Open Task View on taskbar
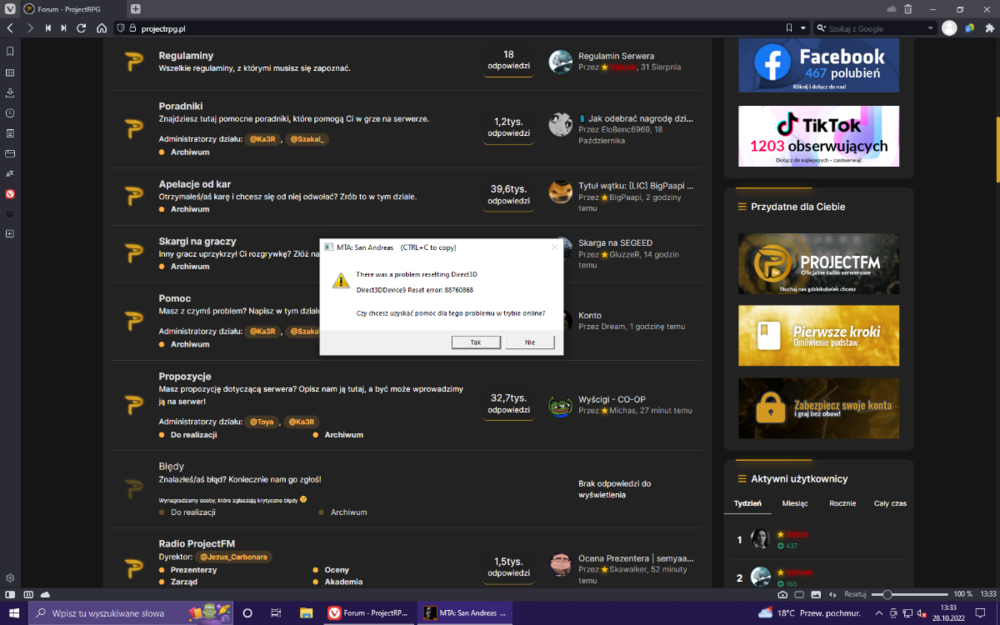Screen dimensions: 1000x625 pyautogui.click(x=276, y=613)
